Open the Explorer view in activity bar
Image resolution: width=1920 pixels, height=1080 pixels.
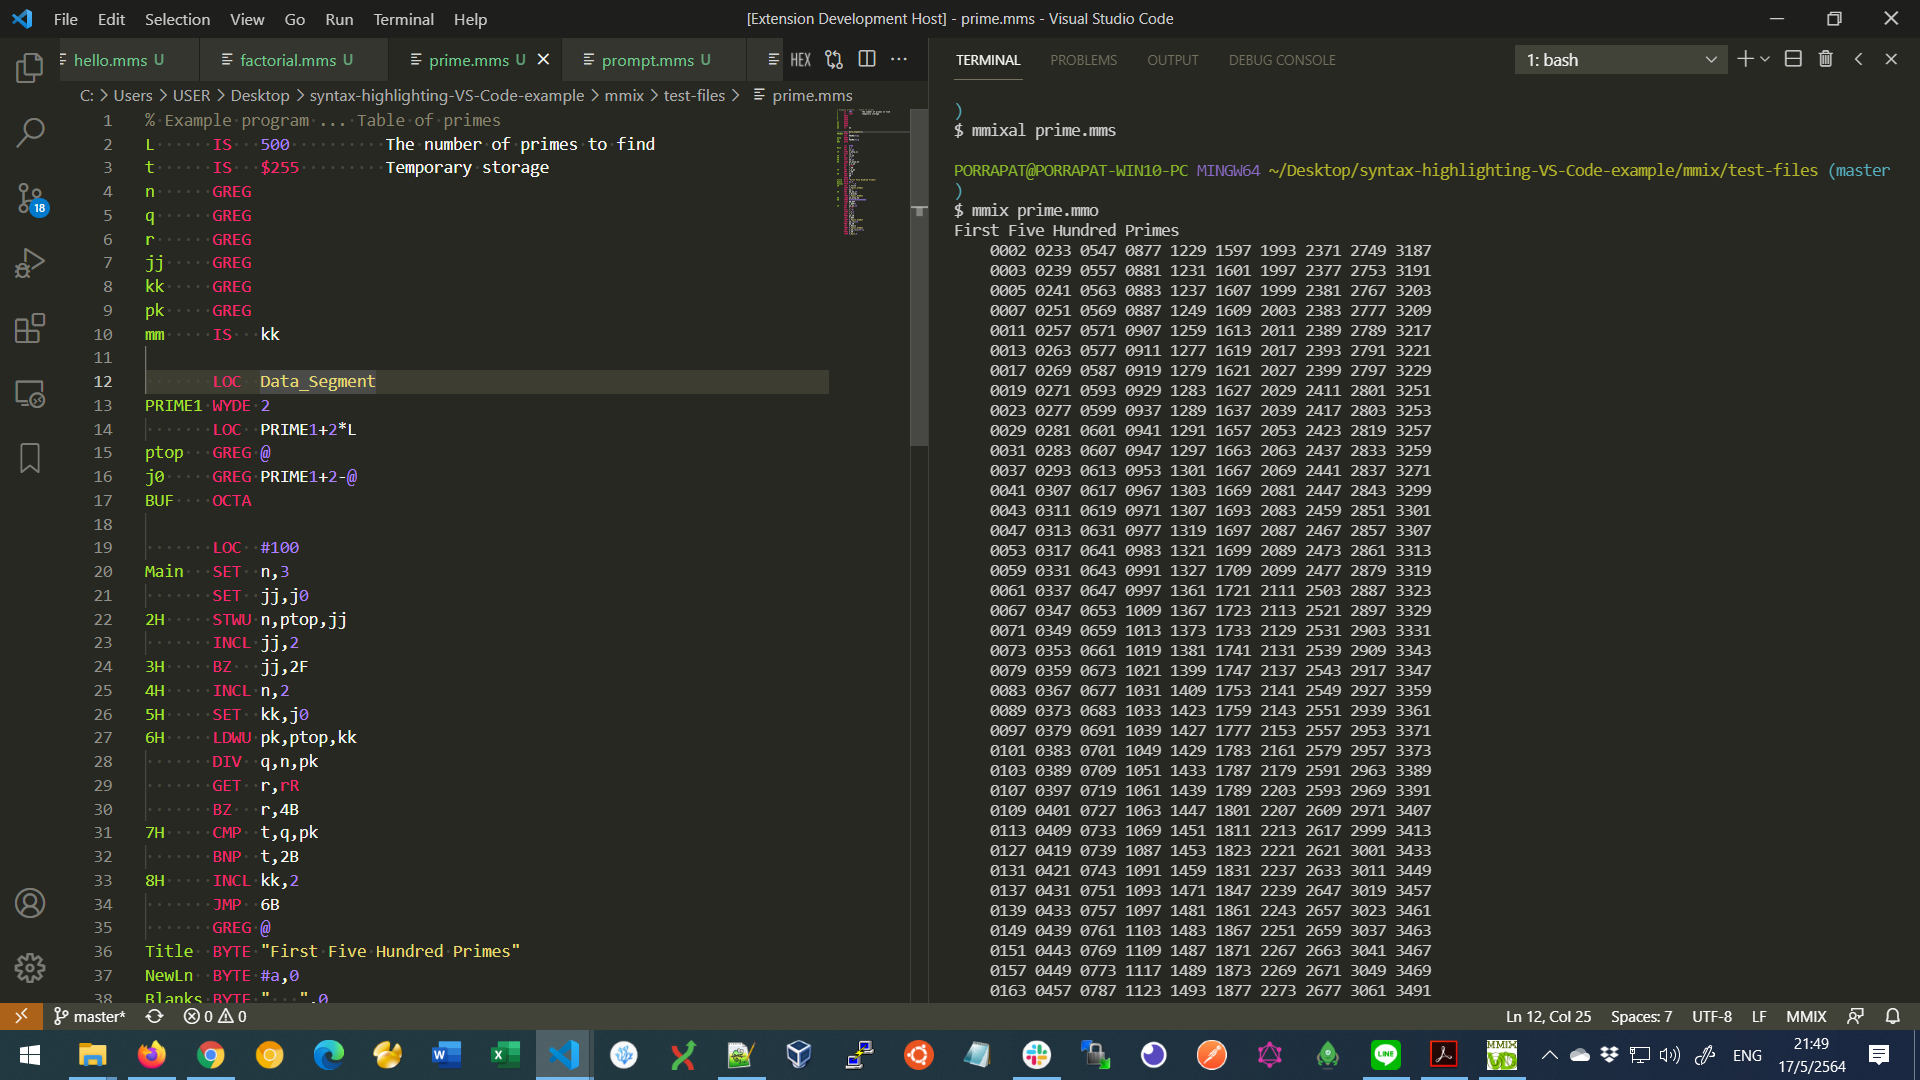coord(30,68)
